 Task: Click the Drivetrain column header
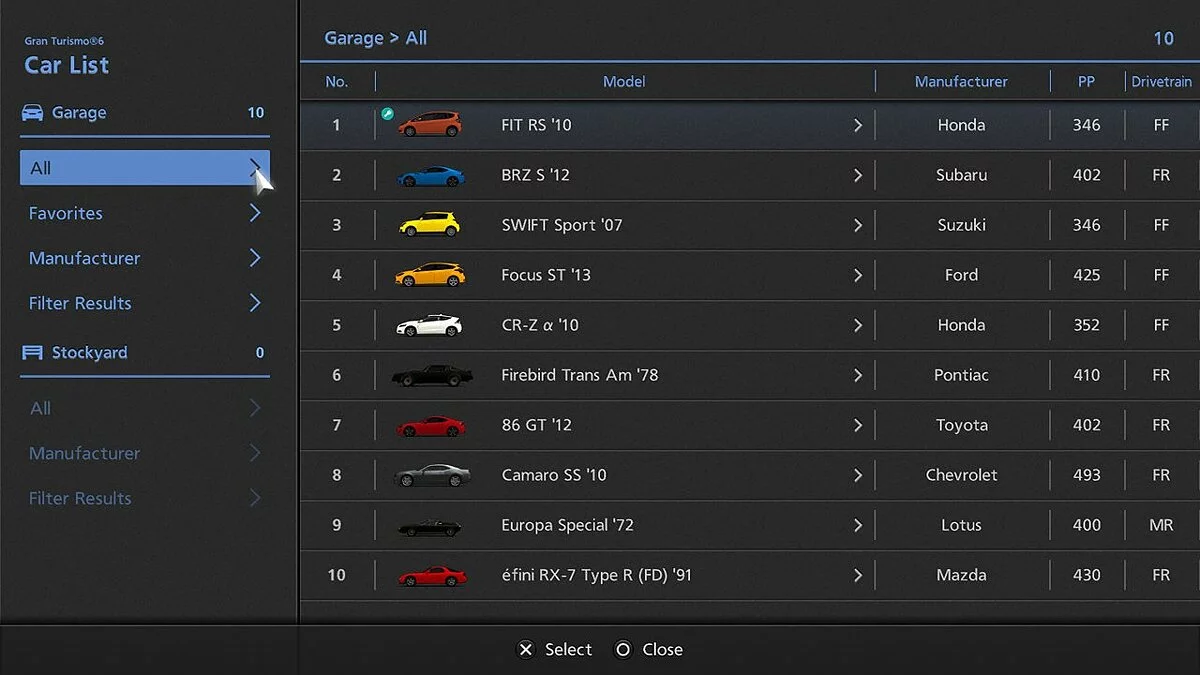pos(1161,81)
